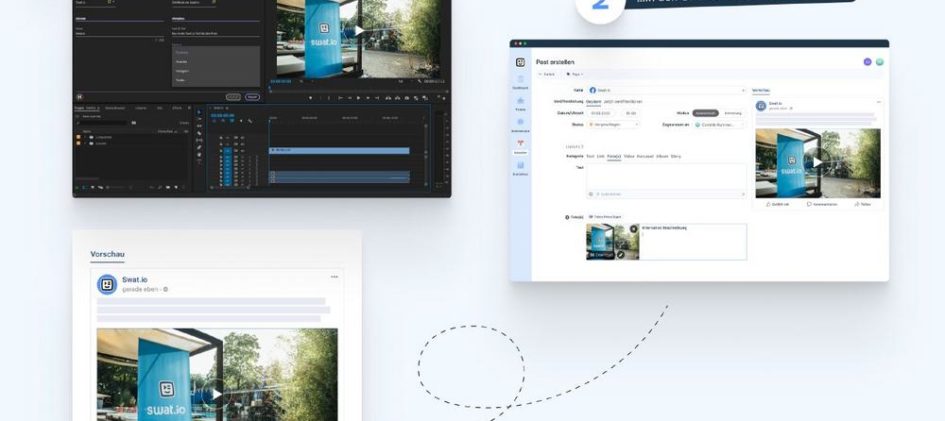Open emoji picker below the Text area
Viewport: 945px width, 421px height.
591,194
